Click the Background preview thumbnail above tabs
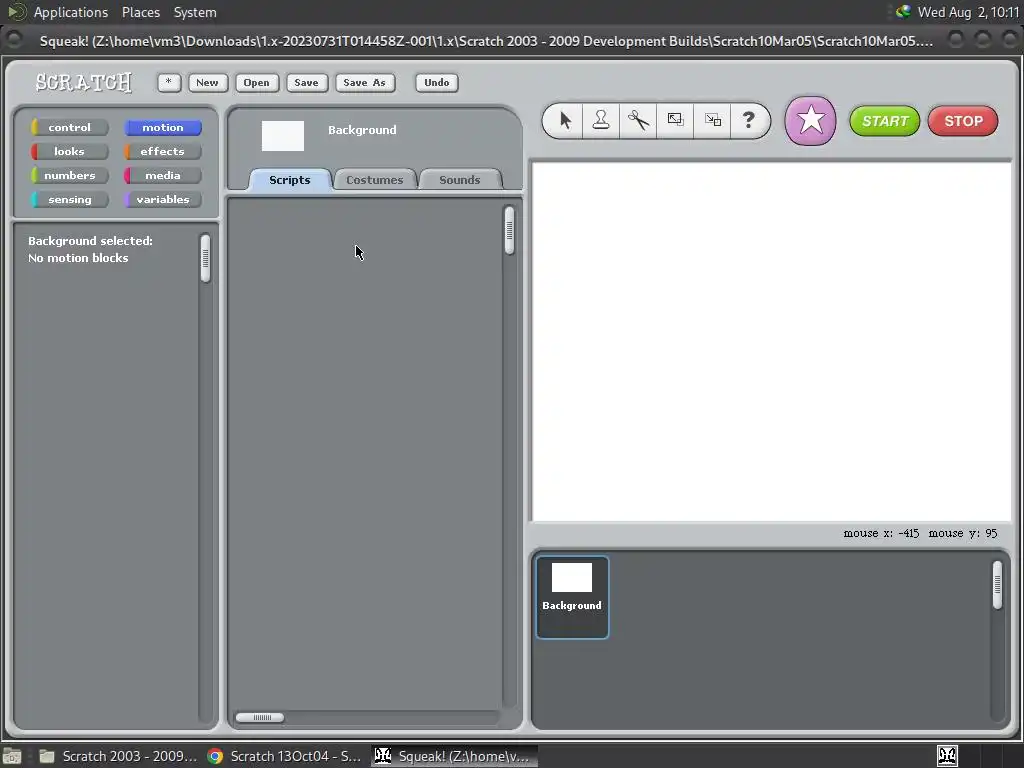 (283, 136)
